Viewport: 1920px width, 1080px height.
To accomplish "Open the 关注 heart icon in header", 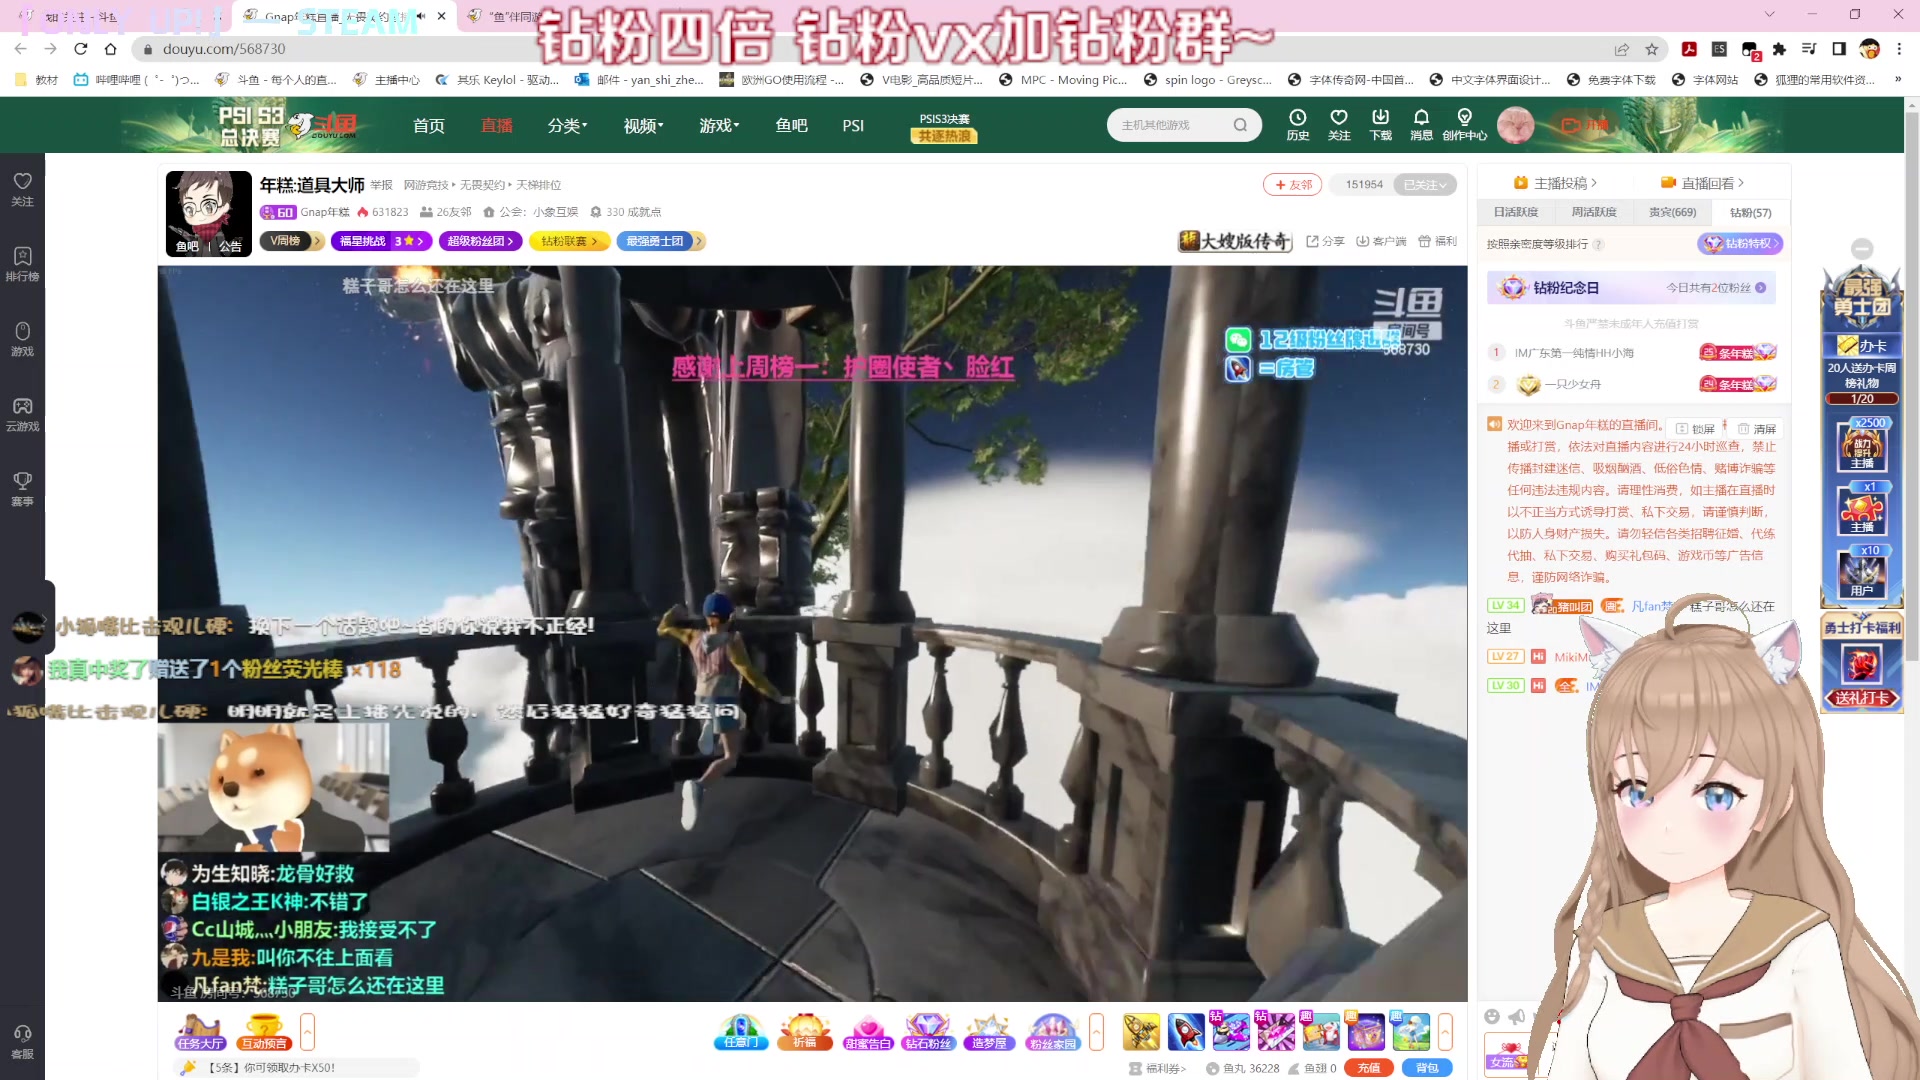I will tap(1339, 125).
